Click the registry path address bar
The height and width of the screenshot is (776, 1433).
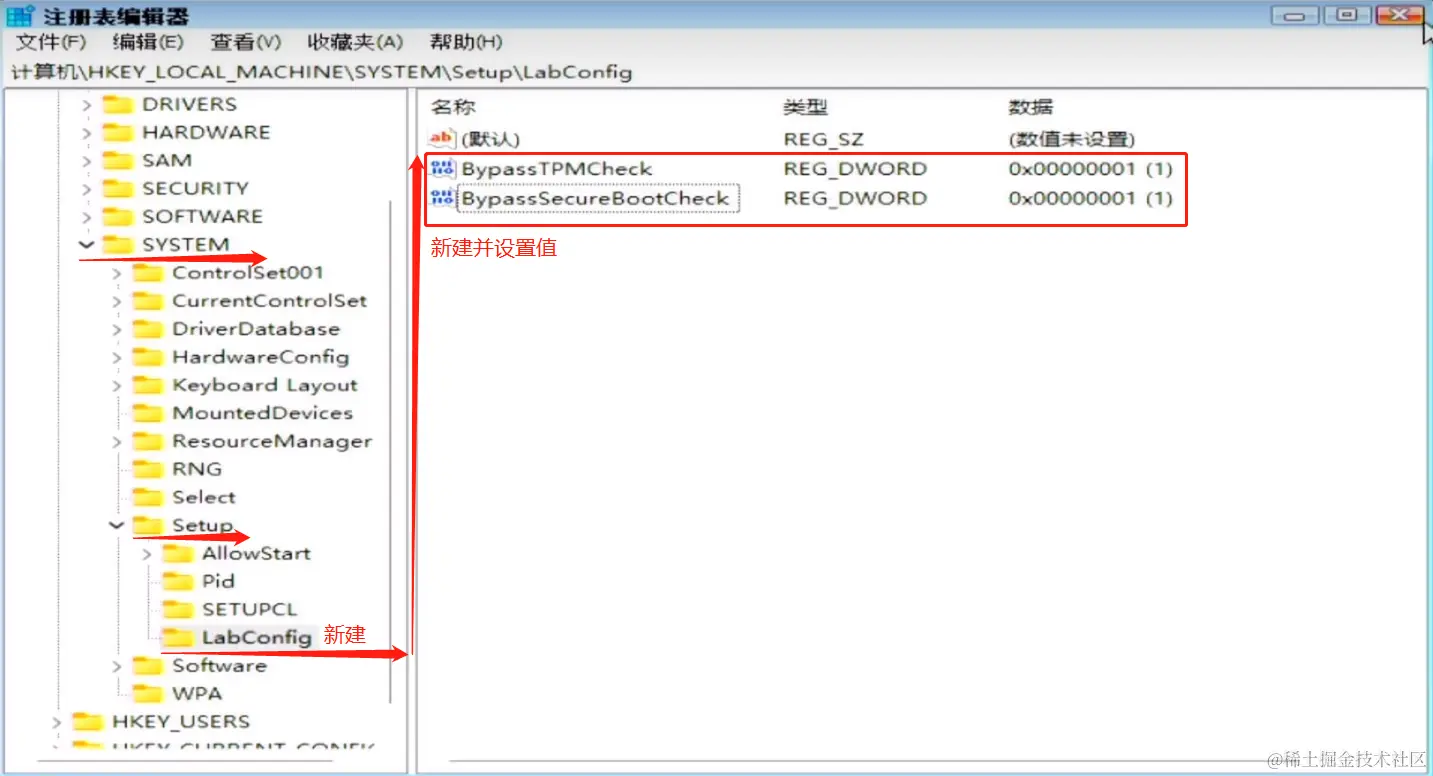(x=716, y=72)
